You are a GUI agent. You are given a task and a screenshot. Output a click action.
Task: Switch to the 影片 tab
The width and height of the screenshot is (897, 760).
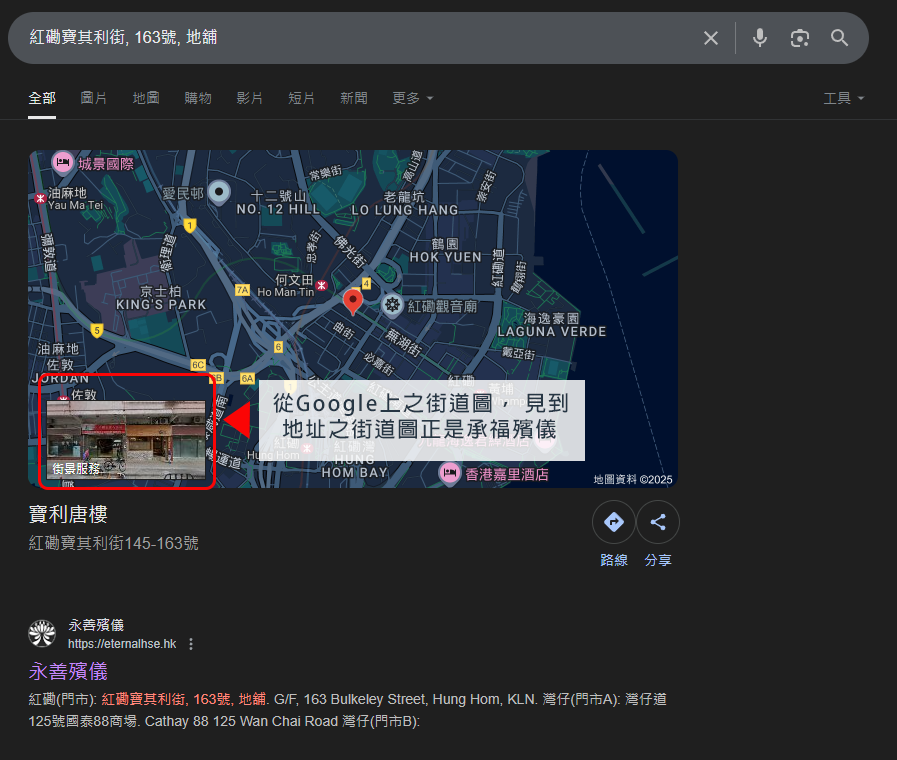(250, 98)
